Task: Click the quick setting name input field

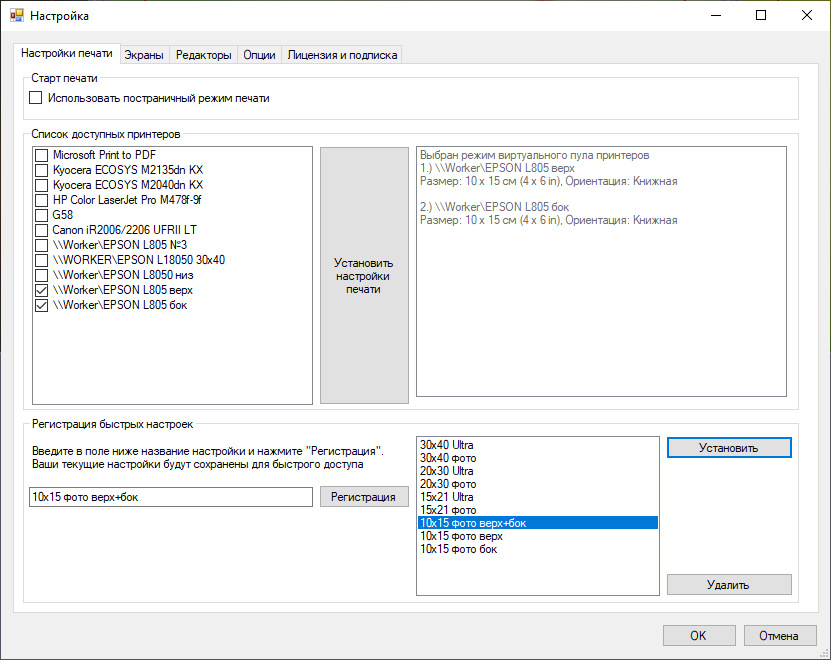Action: pos(171,497)
